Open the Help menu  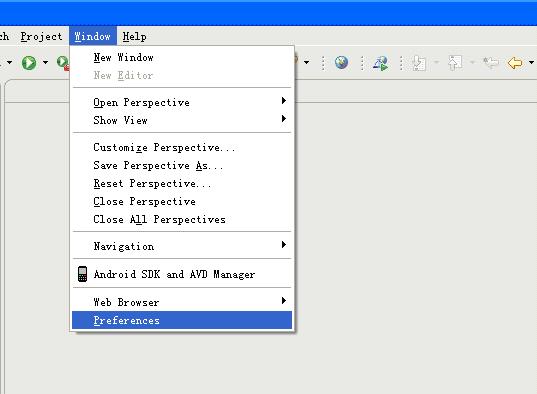point(135,36)
